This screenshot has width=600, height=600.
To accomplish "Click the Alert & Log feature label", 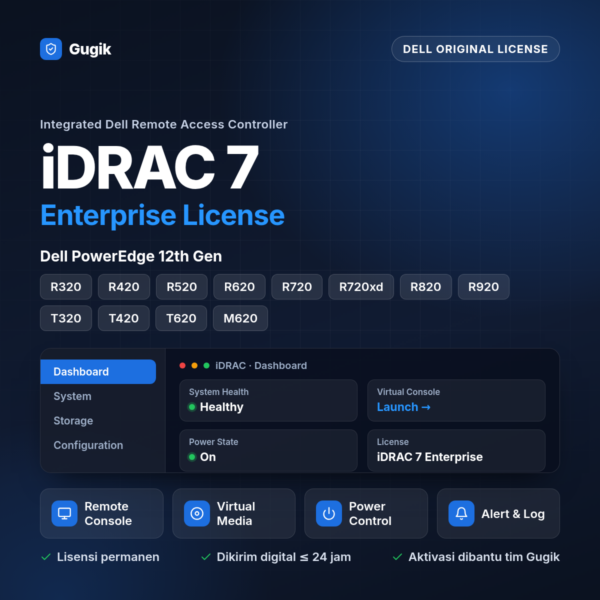I will (513, 514).
